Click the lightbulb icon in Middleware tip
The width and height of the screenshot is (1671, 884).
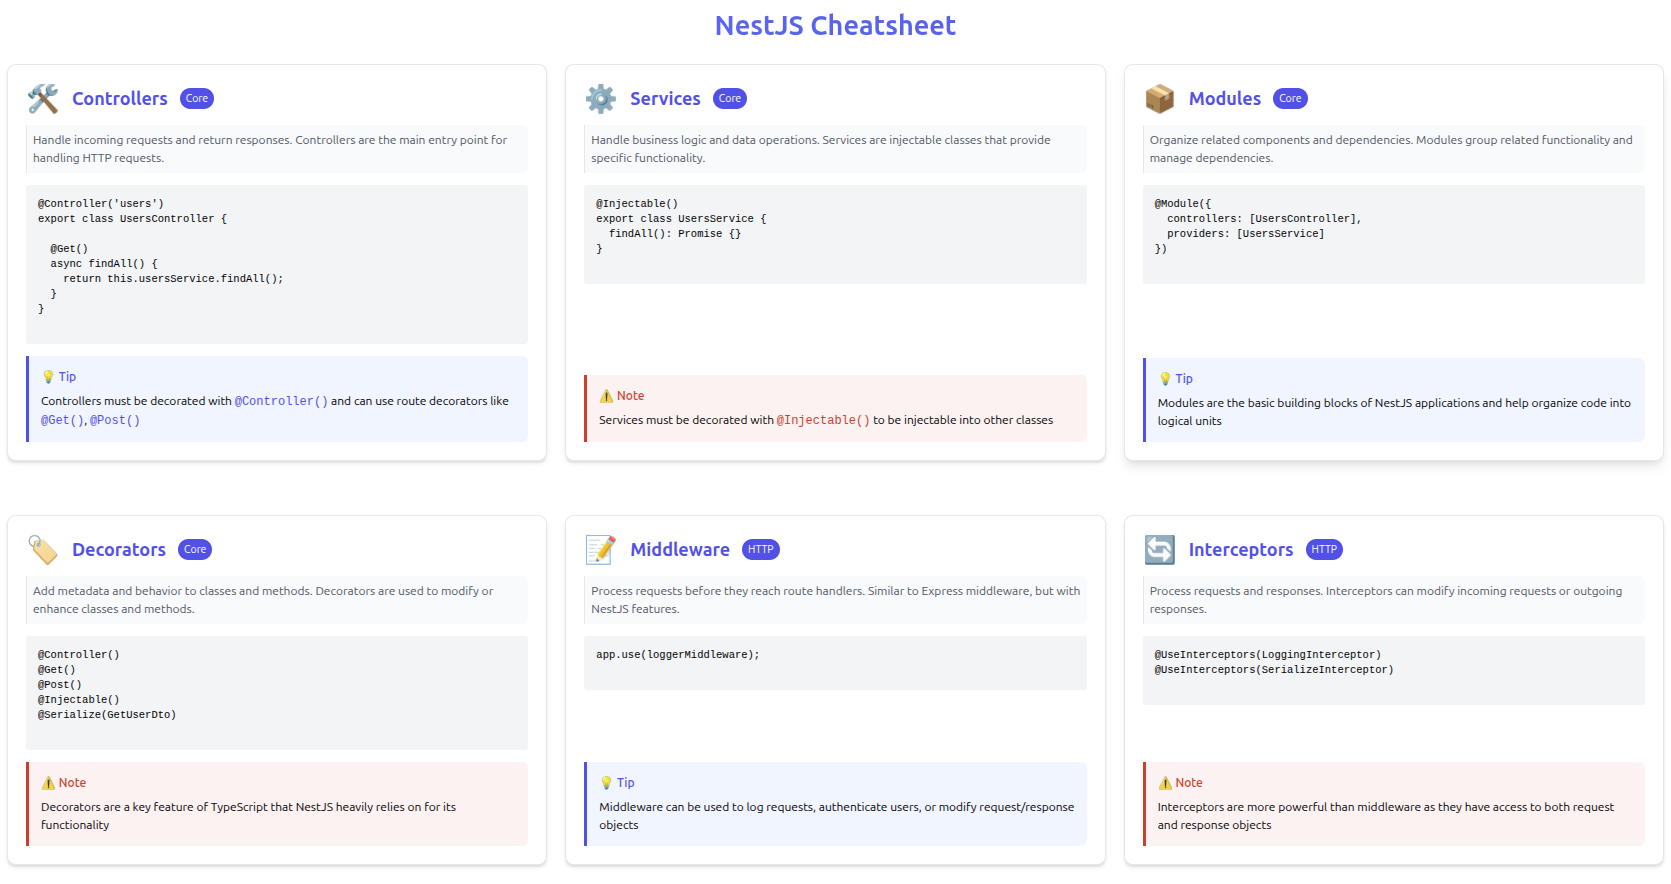click(606, 783)
